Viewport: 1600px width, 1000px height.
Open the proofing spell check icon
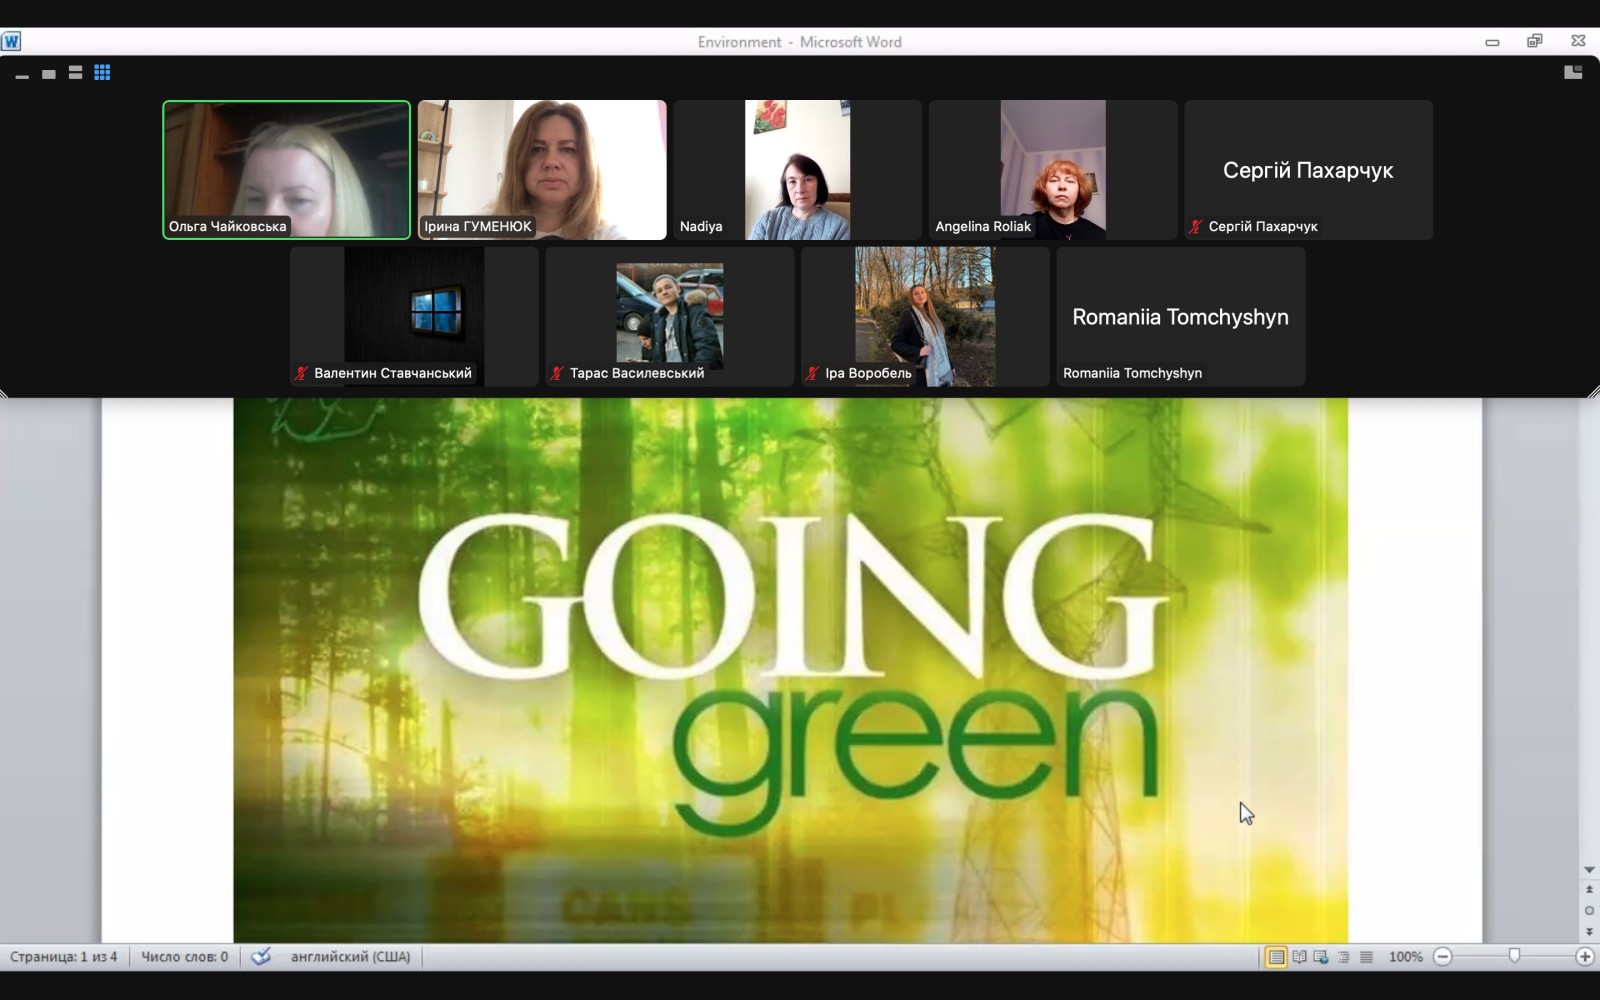point(261,957)
